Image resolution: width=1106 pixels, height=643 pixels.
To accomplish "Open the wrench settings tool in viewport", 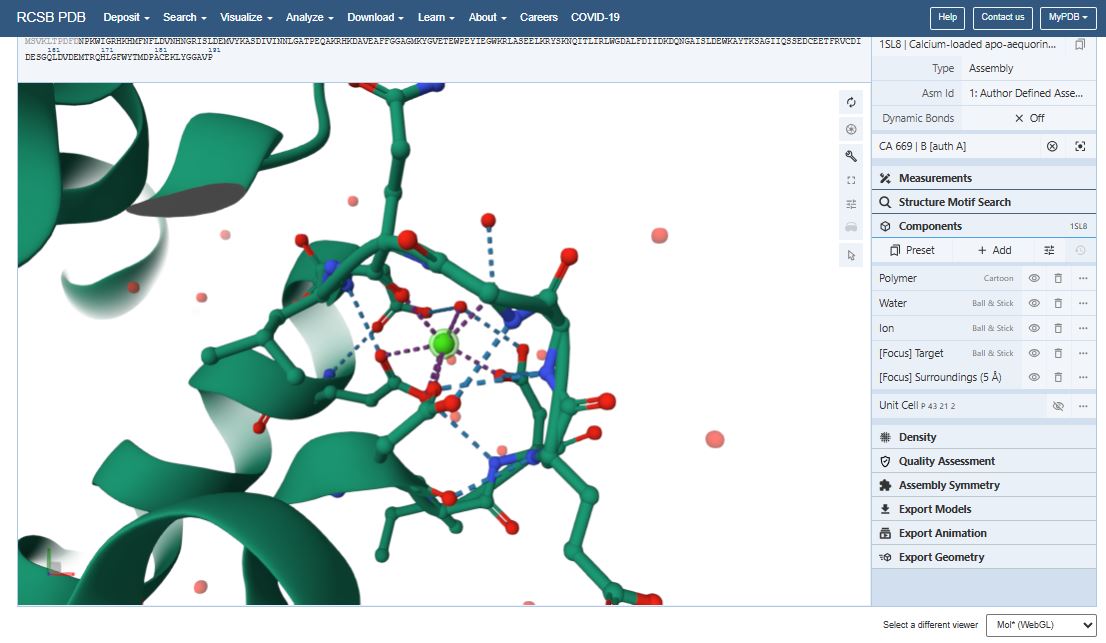I will (x=851, y=156).
